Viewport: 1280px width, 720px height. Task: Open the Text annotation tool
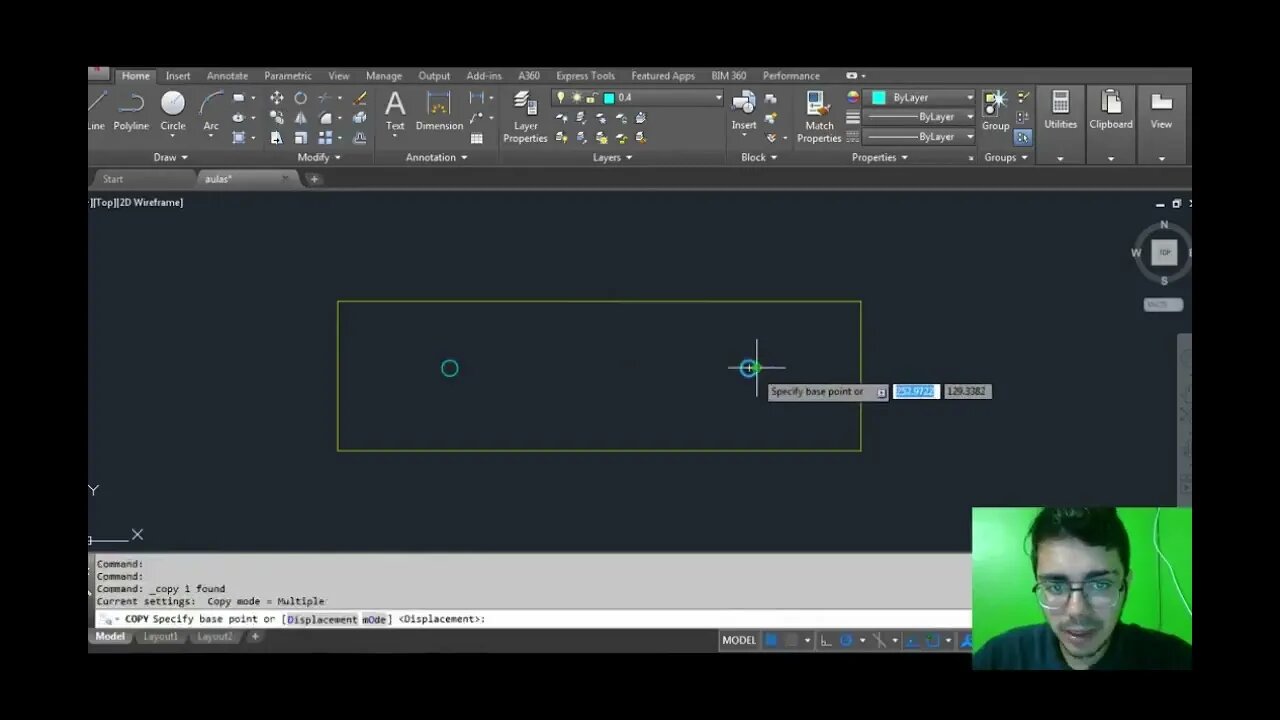pyautogui.click(x=395, y=111)
